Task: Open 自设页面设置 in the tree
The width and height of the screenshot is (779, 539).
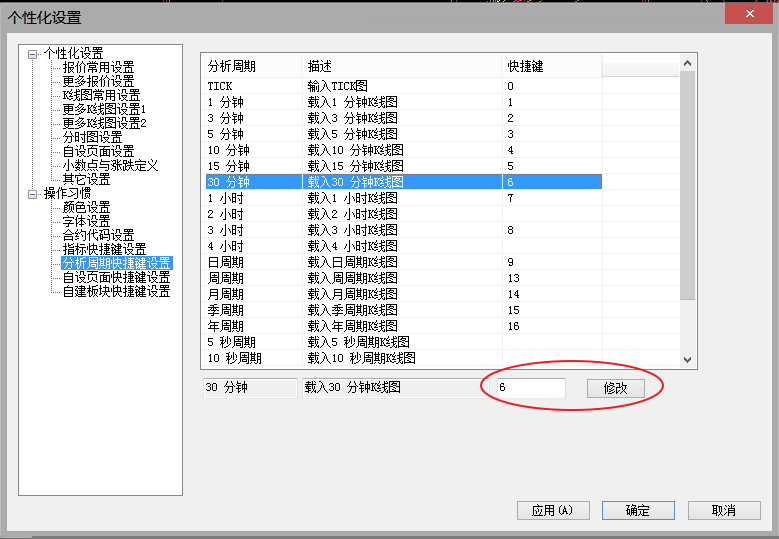Action: [x=98, y=151]
